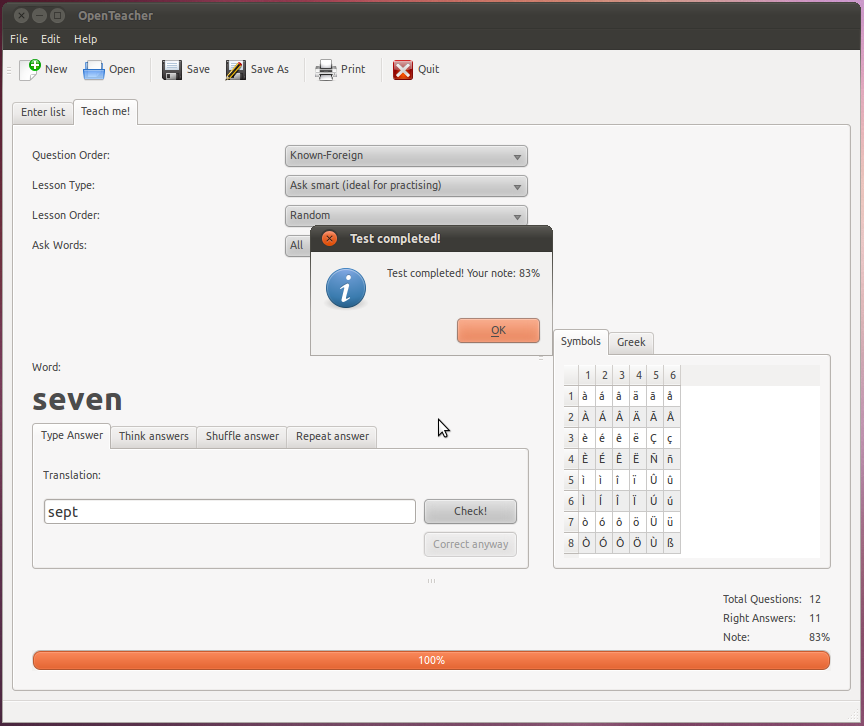
Task: Expand the Lesson Order dropdown
Action: click(x=406, y=216)
